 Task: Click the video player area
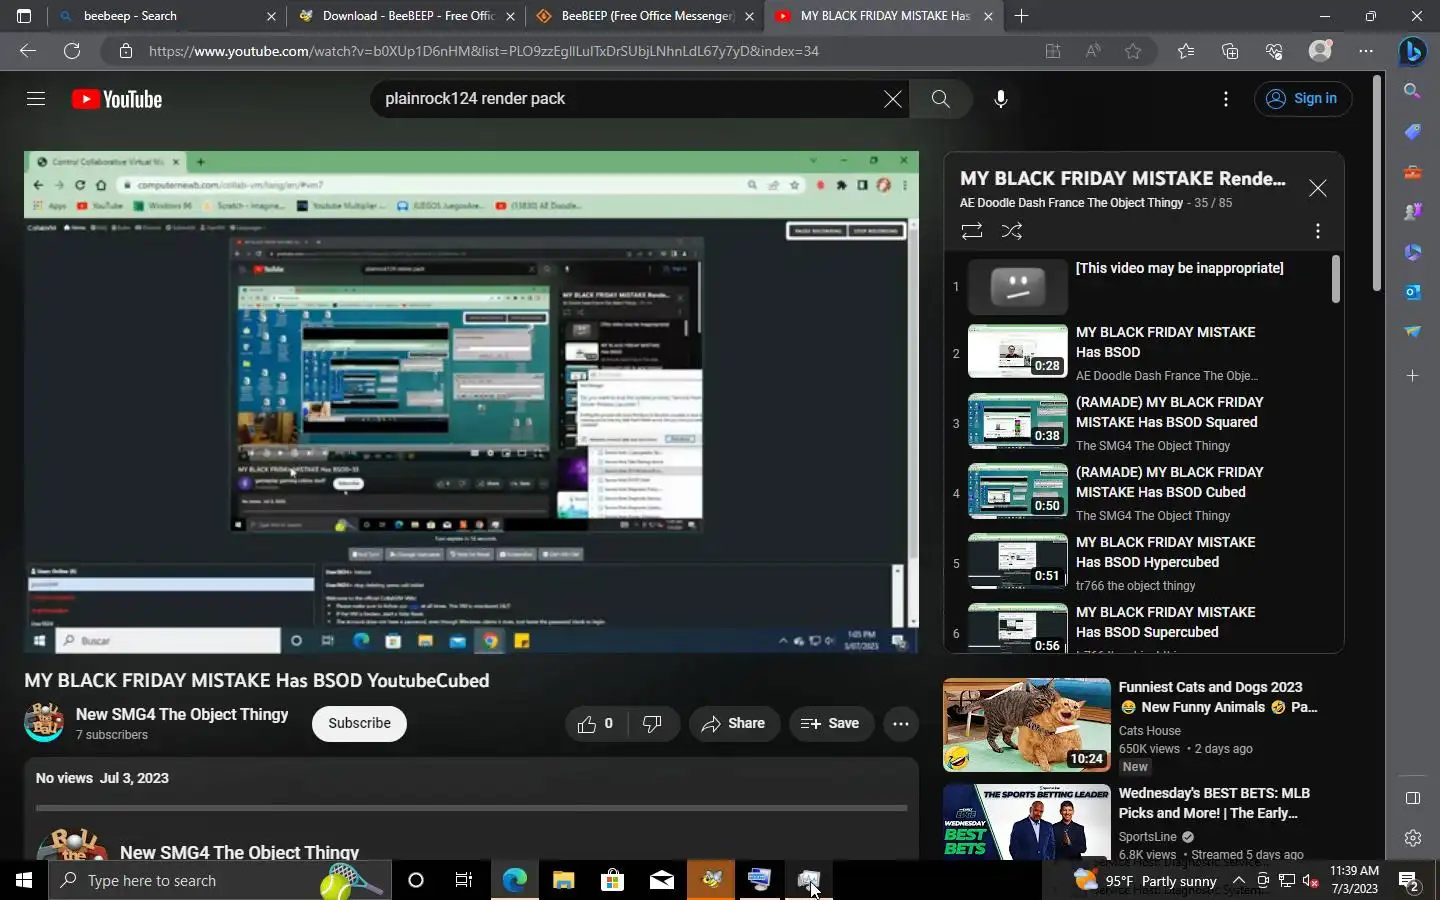(x=471, y=402)
